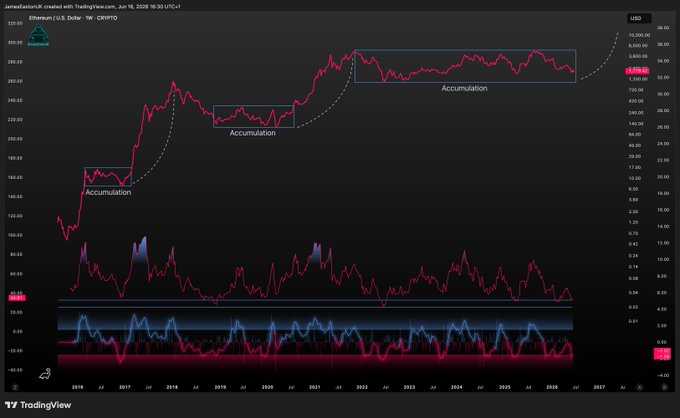Click the 120.00 value on the left axis
The image size is (680, 418).
[x=15, y=216]
